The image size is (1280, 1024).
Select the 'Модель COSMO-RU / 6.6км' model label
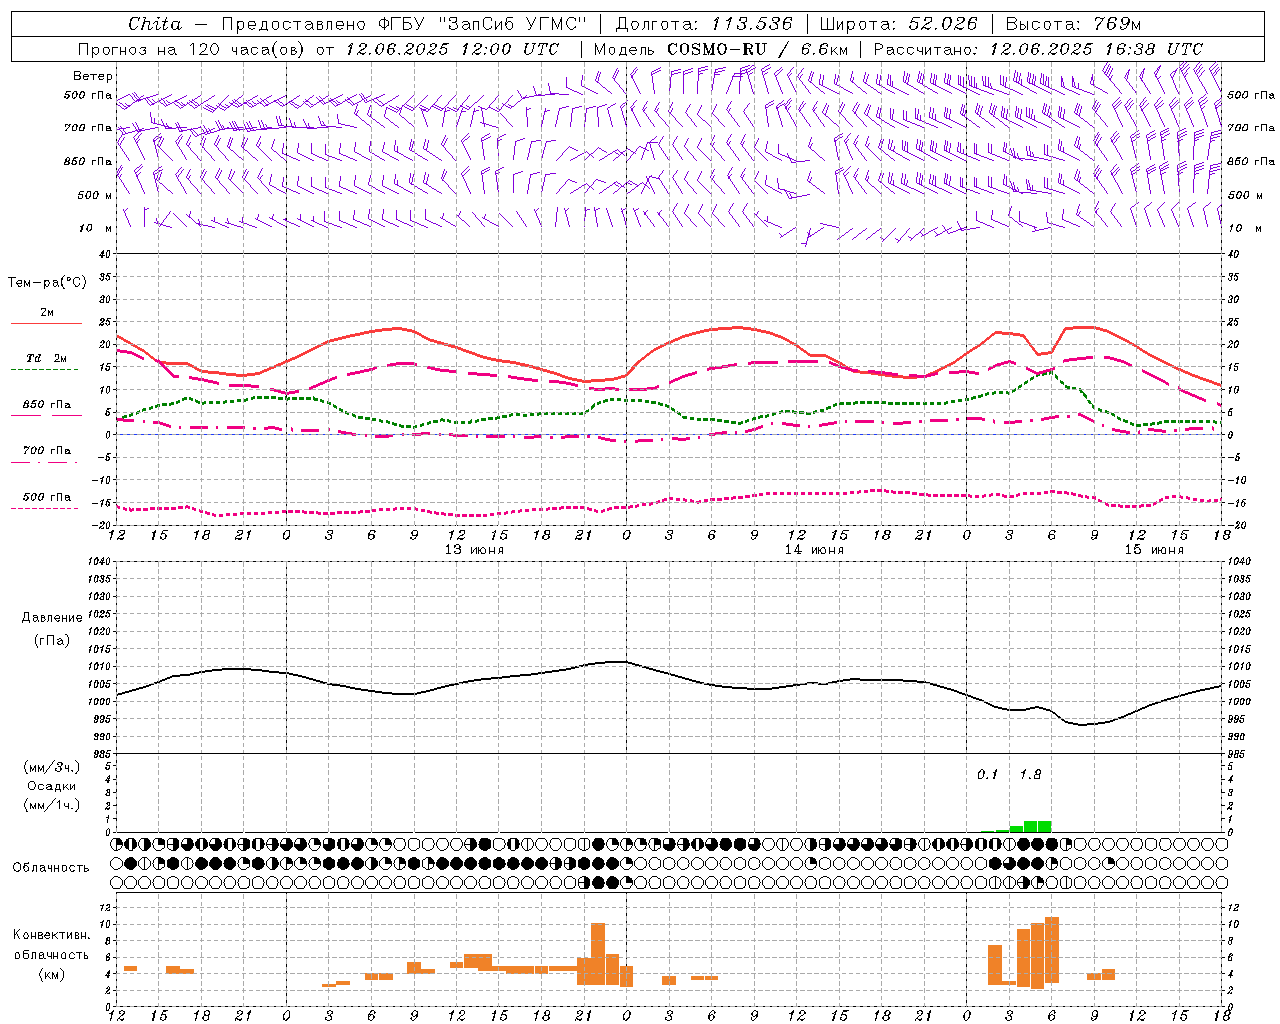click(721, 49)
